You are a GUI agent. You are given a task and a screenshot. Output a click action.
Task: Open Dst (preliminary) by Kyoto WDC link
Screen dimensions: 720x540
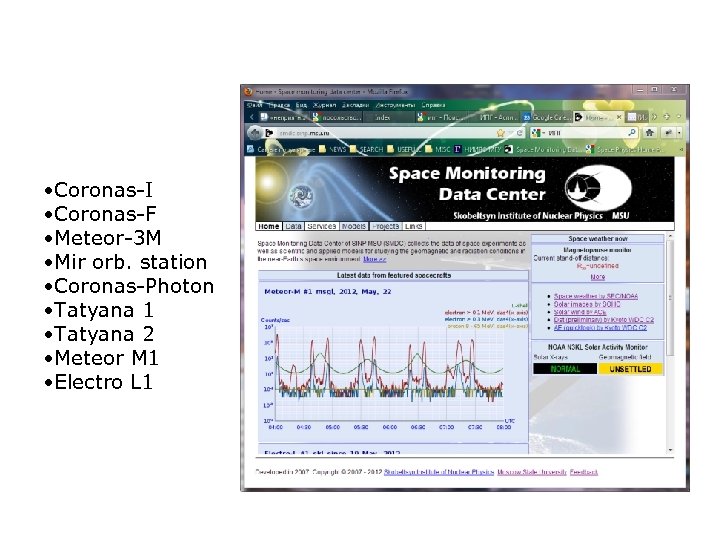[603, 320]
